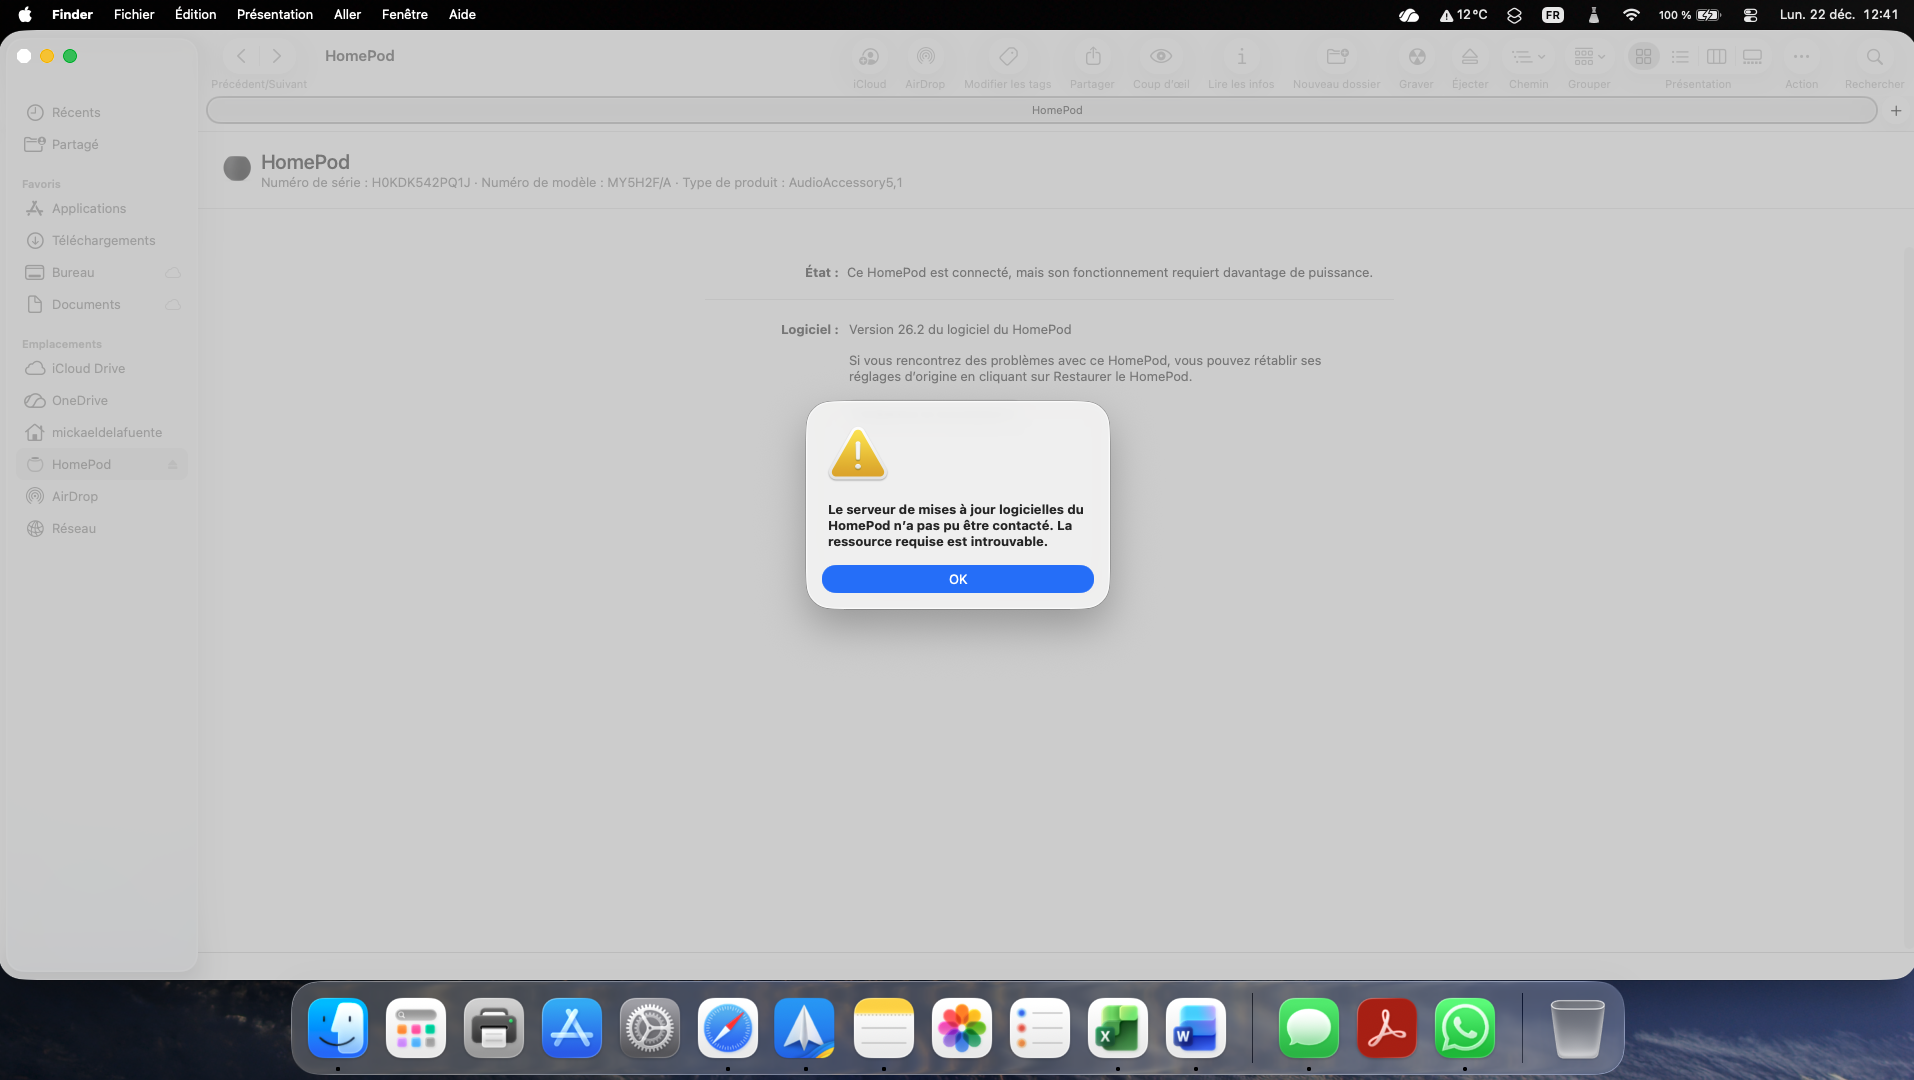Viewport: 1914px width, 1080px height.
Task: Click the Modifier les tags icon
Action: 1008,57
